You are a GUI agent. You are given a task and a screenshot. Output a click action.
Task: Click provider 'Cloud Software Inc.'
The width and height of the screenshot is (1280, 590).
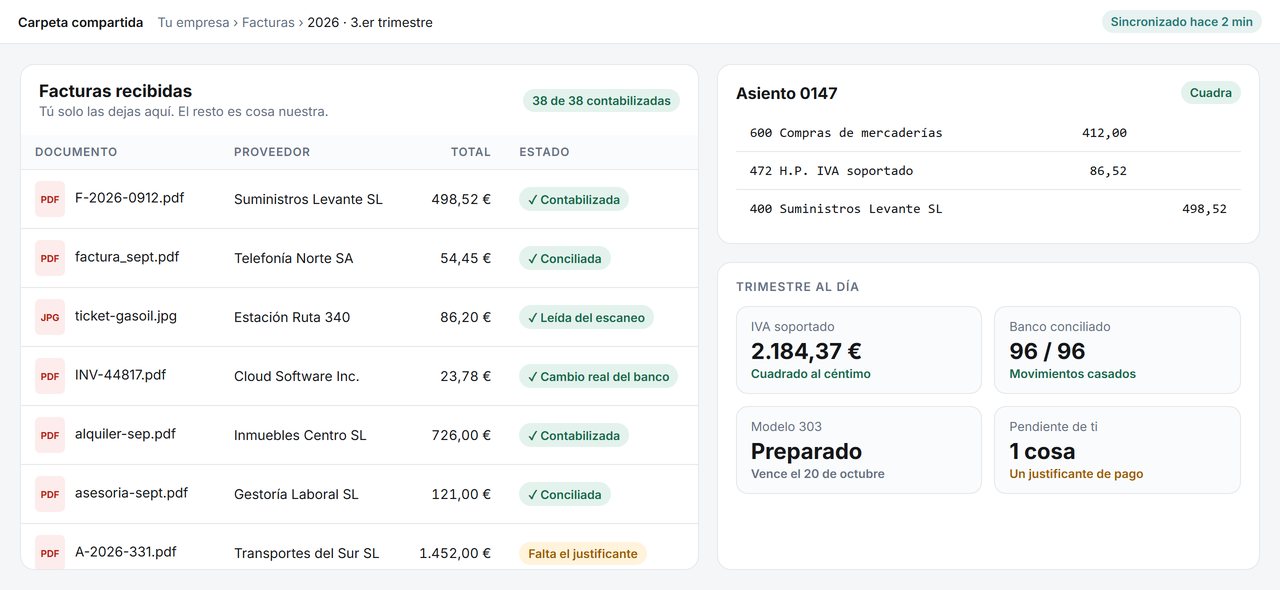297,376
